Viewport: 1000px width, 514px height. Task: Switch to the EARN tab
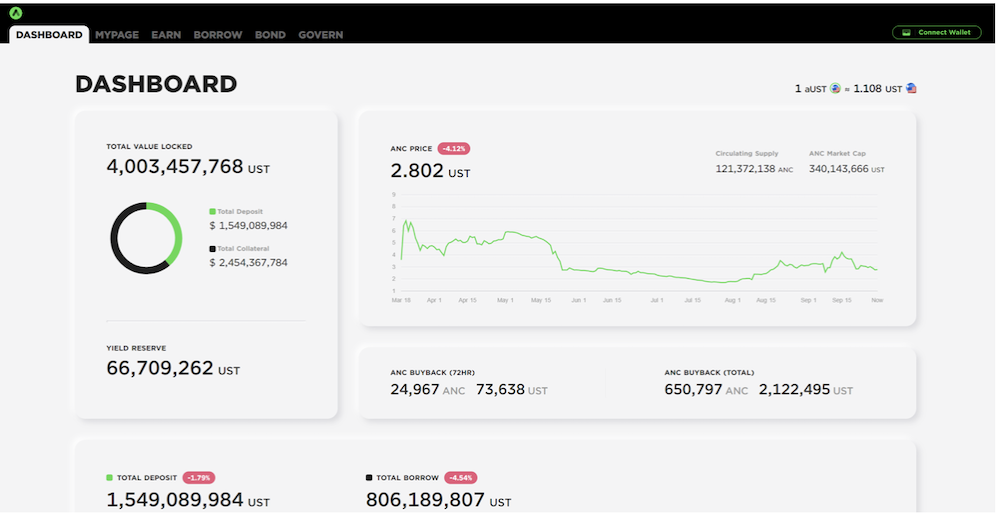[166, 35]
